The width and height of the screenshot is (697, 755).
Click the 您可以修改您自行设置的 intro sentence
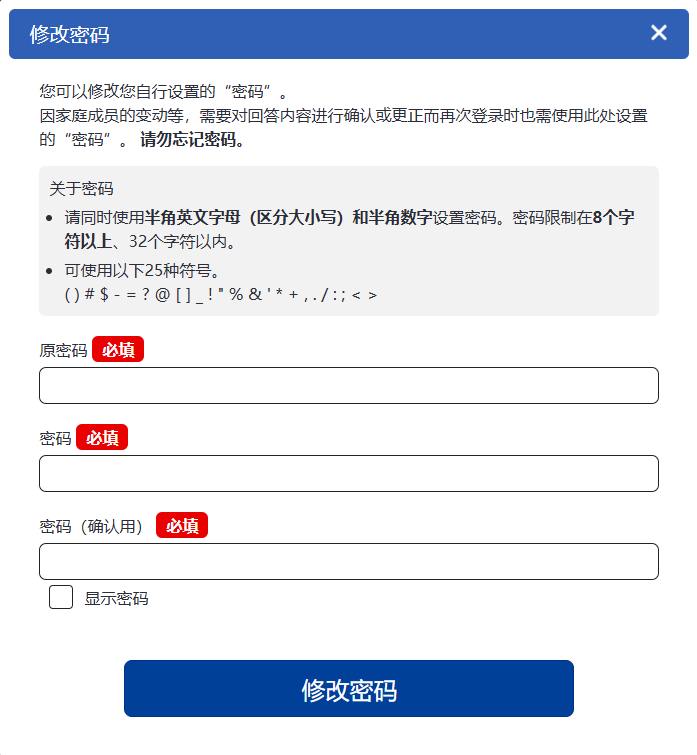pos(162,91)
